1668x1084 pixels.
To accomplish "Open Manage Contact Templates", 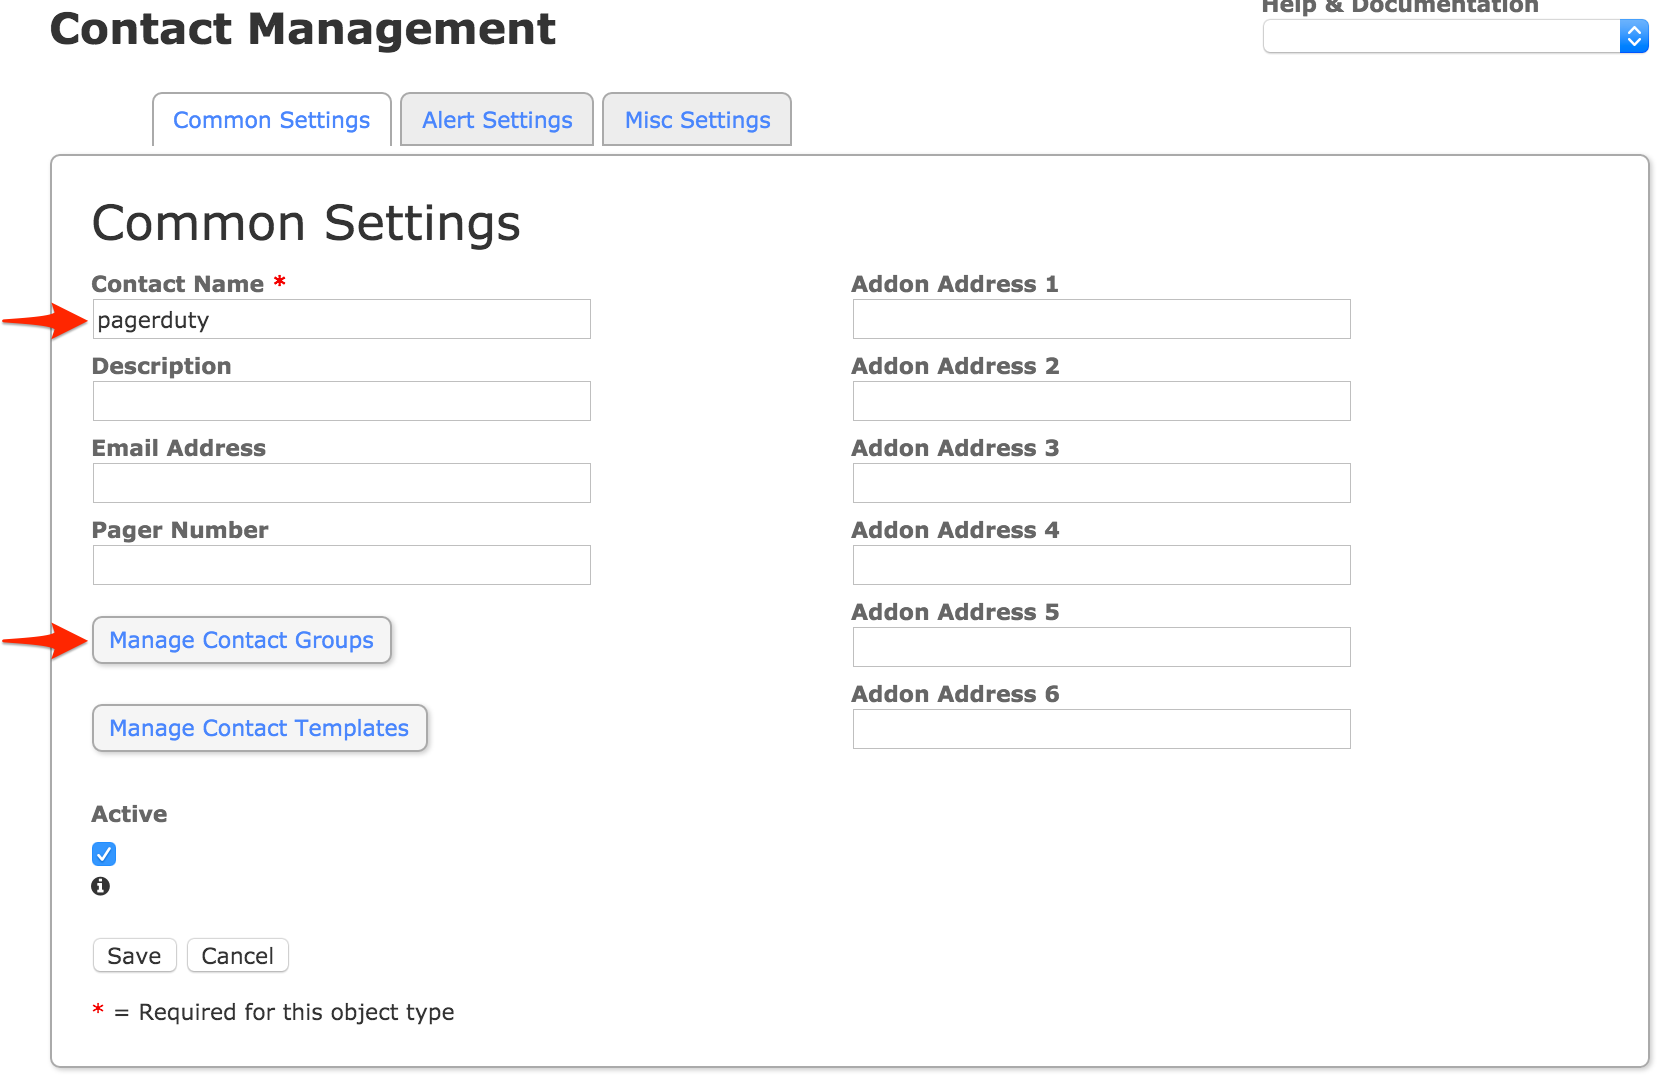I will point(259,728).
